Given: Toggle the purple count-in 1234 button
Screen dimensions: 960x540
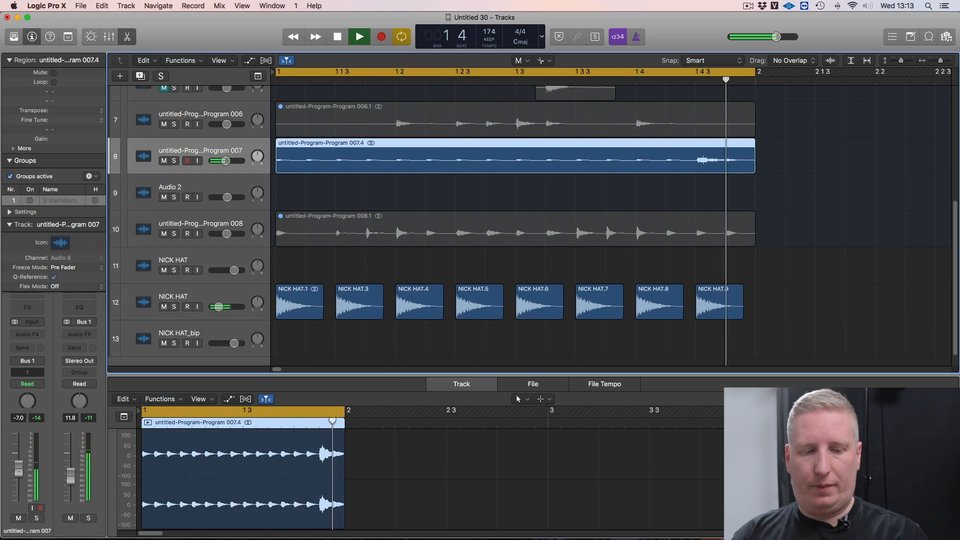Looking at the screenshot, I should pyautogui.click(x=618, y=37).
